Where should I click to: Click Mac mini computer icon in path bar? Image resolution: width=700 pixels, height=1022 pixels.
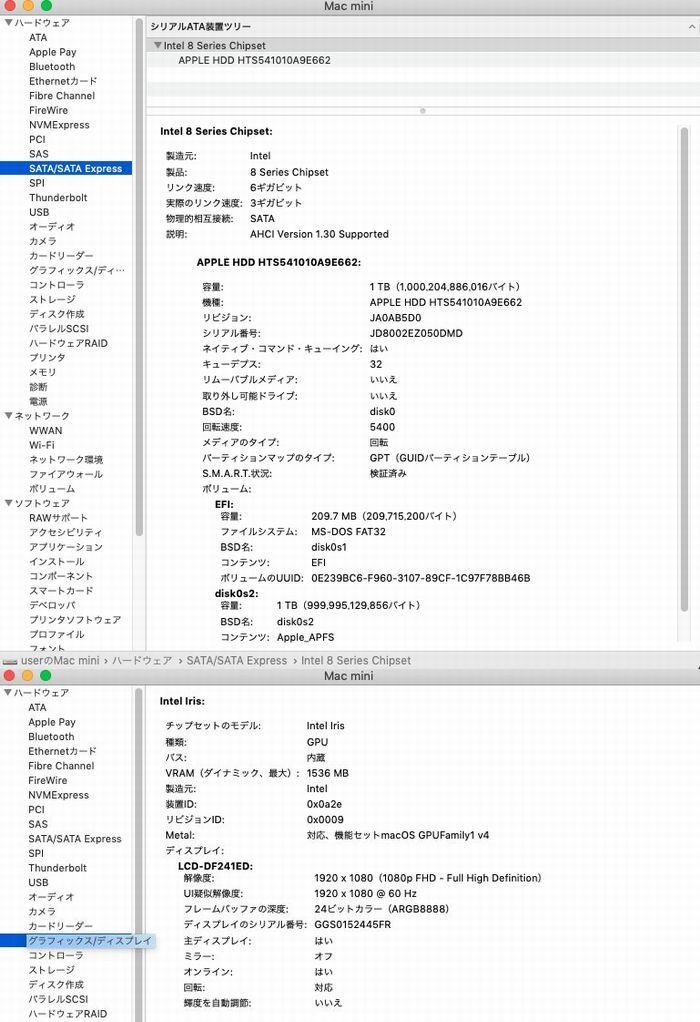[10, 661]
